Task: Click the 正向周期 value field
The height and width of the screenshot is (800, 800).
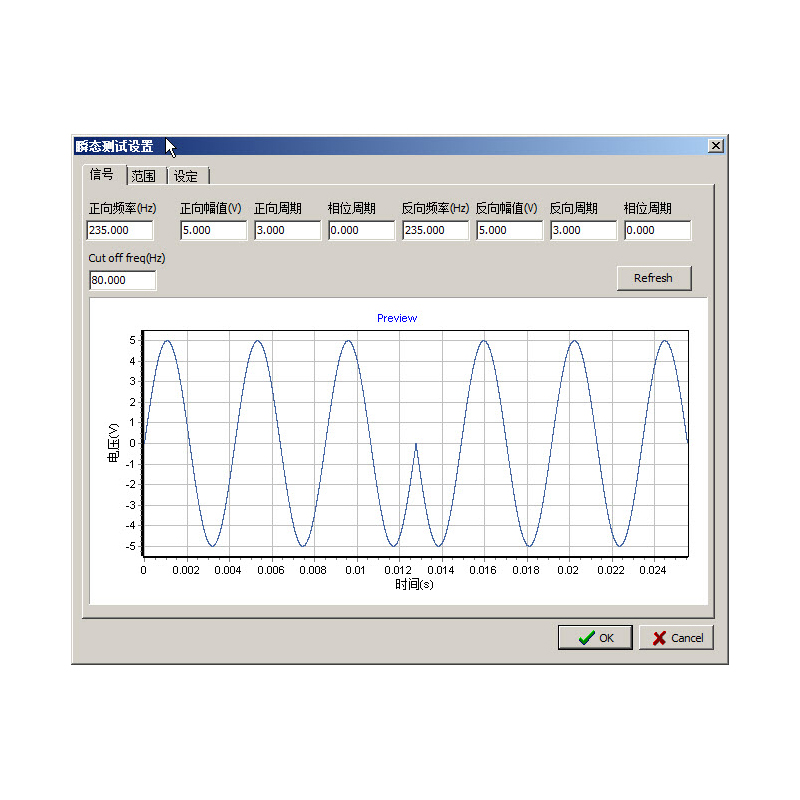Action: (x=287, y=230)
